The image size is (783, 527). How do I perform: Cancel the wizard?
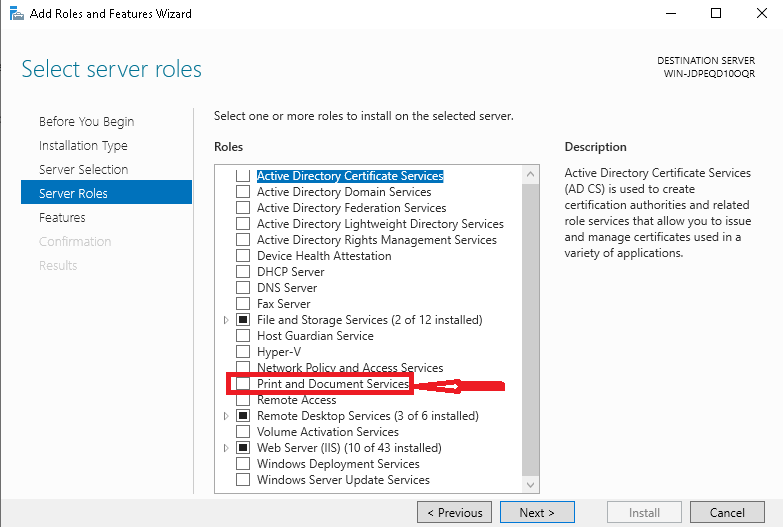727,513
